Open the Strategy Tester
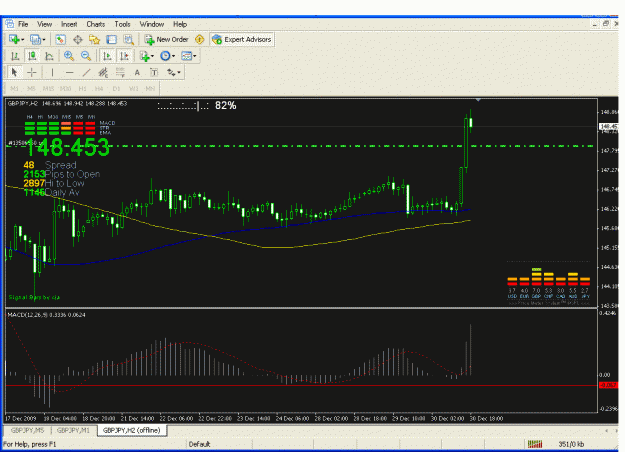Viewport: 625px width, 452px height. 128,39
